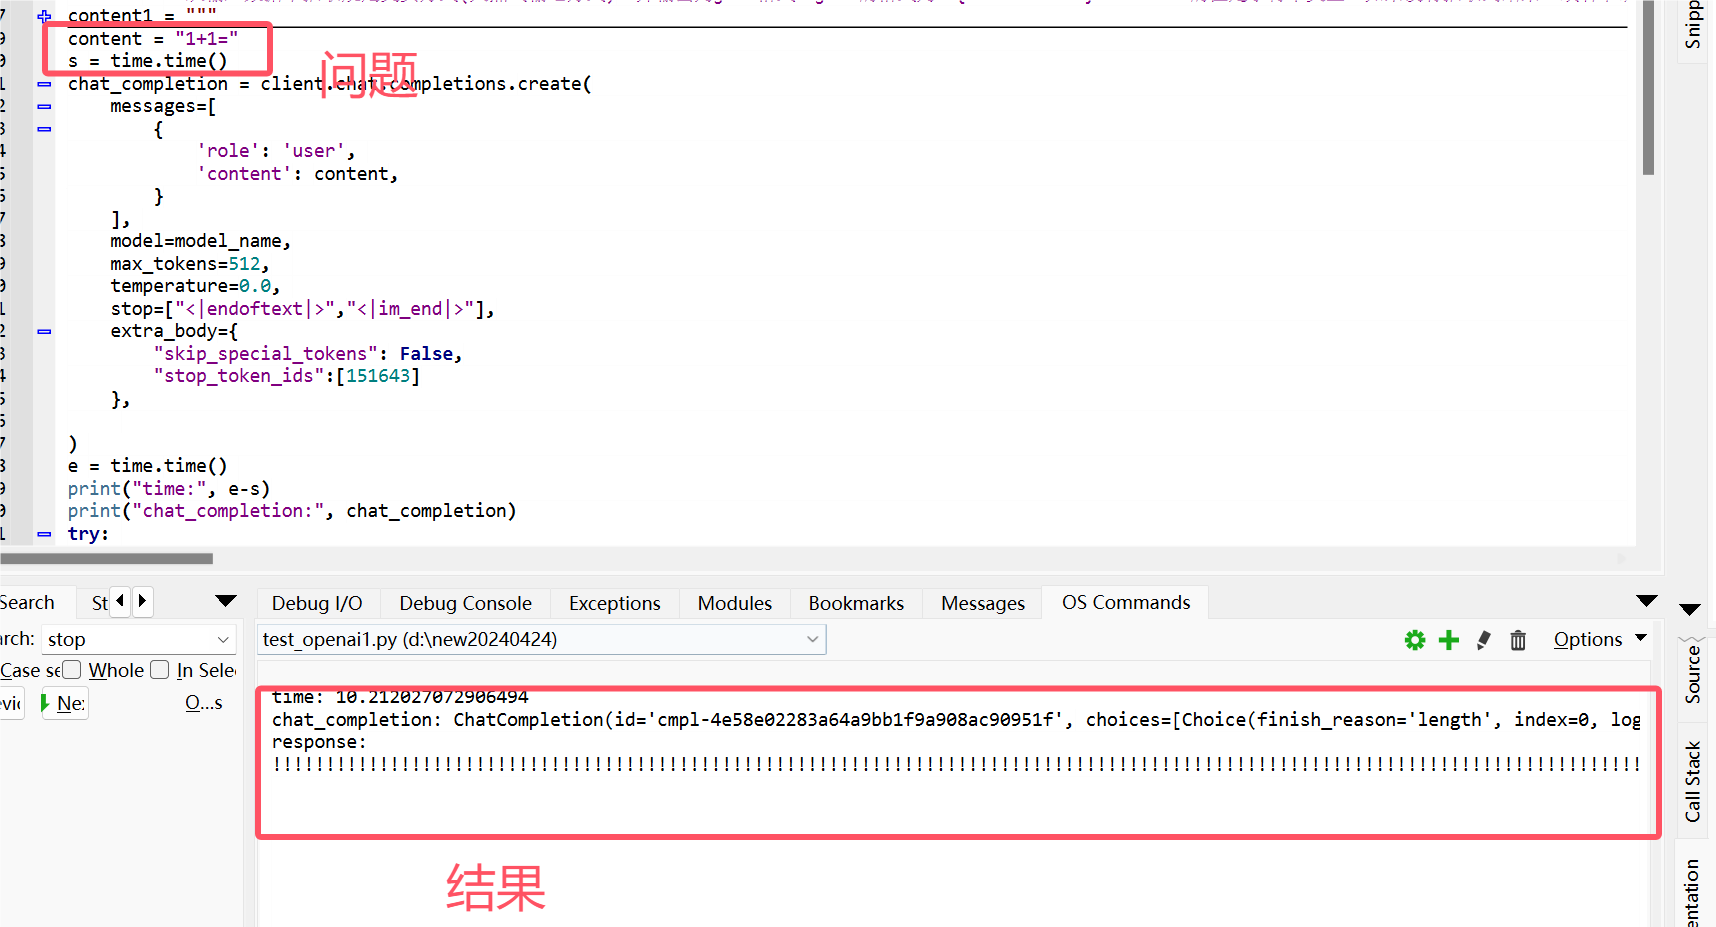Collapse the fold at extra_body={ line
Image resolution: width=1716 pixels, height=927 pixels.
(x=44, y=331)
